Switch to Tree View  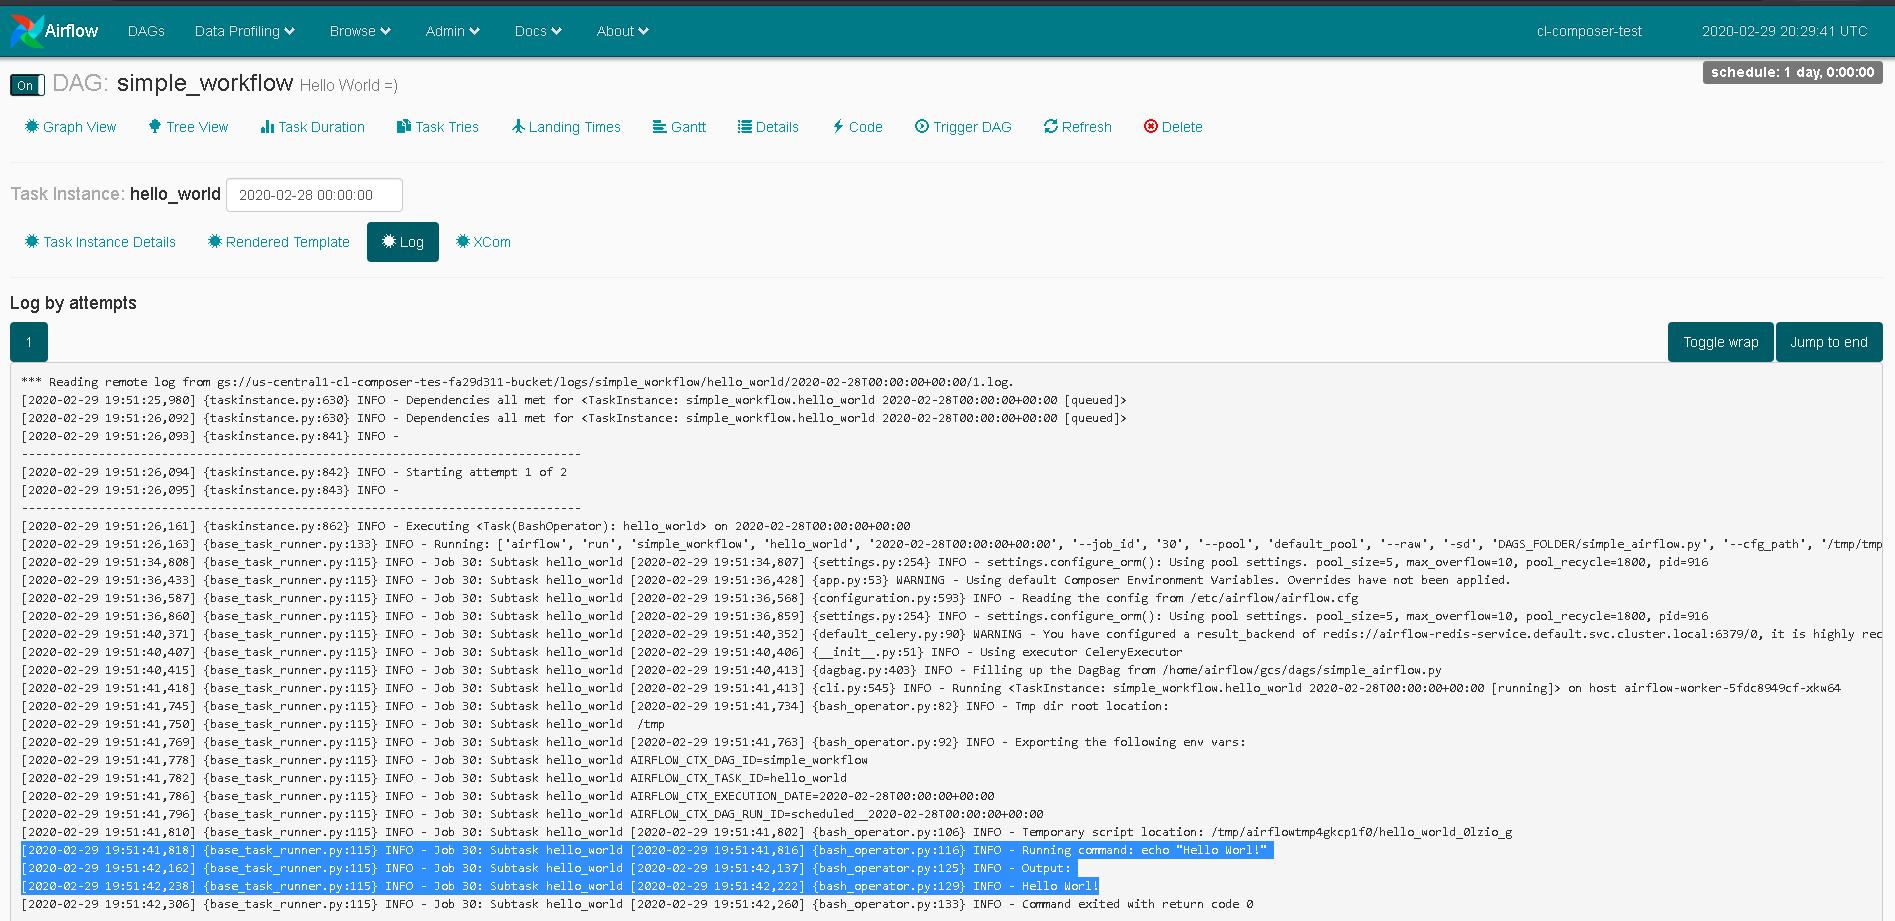[187, 126]
